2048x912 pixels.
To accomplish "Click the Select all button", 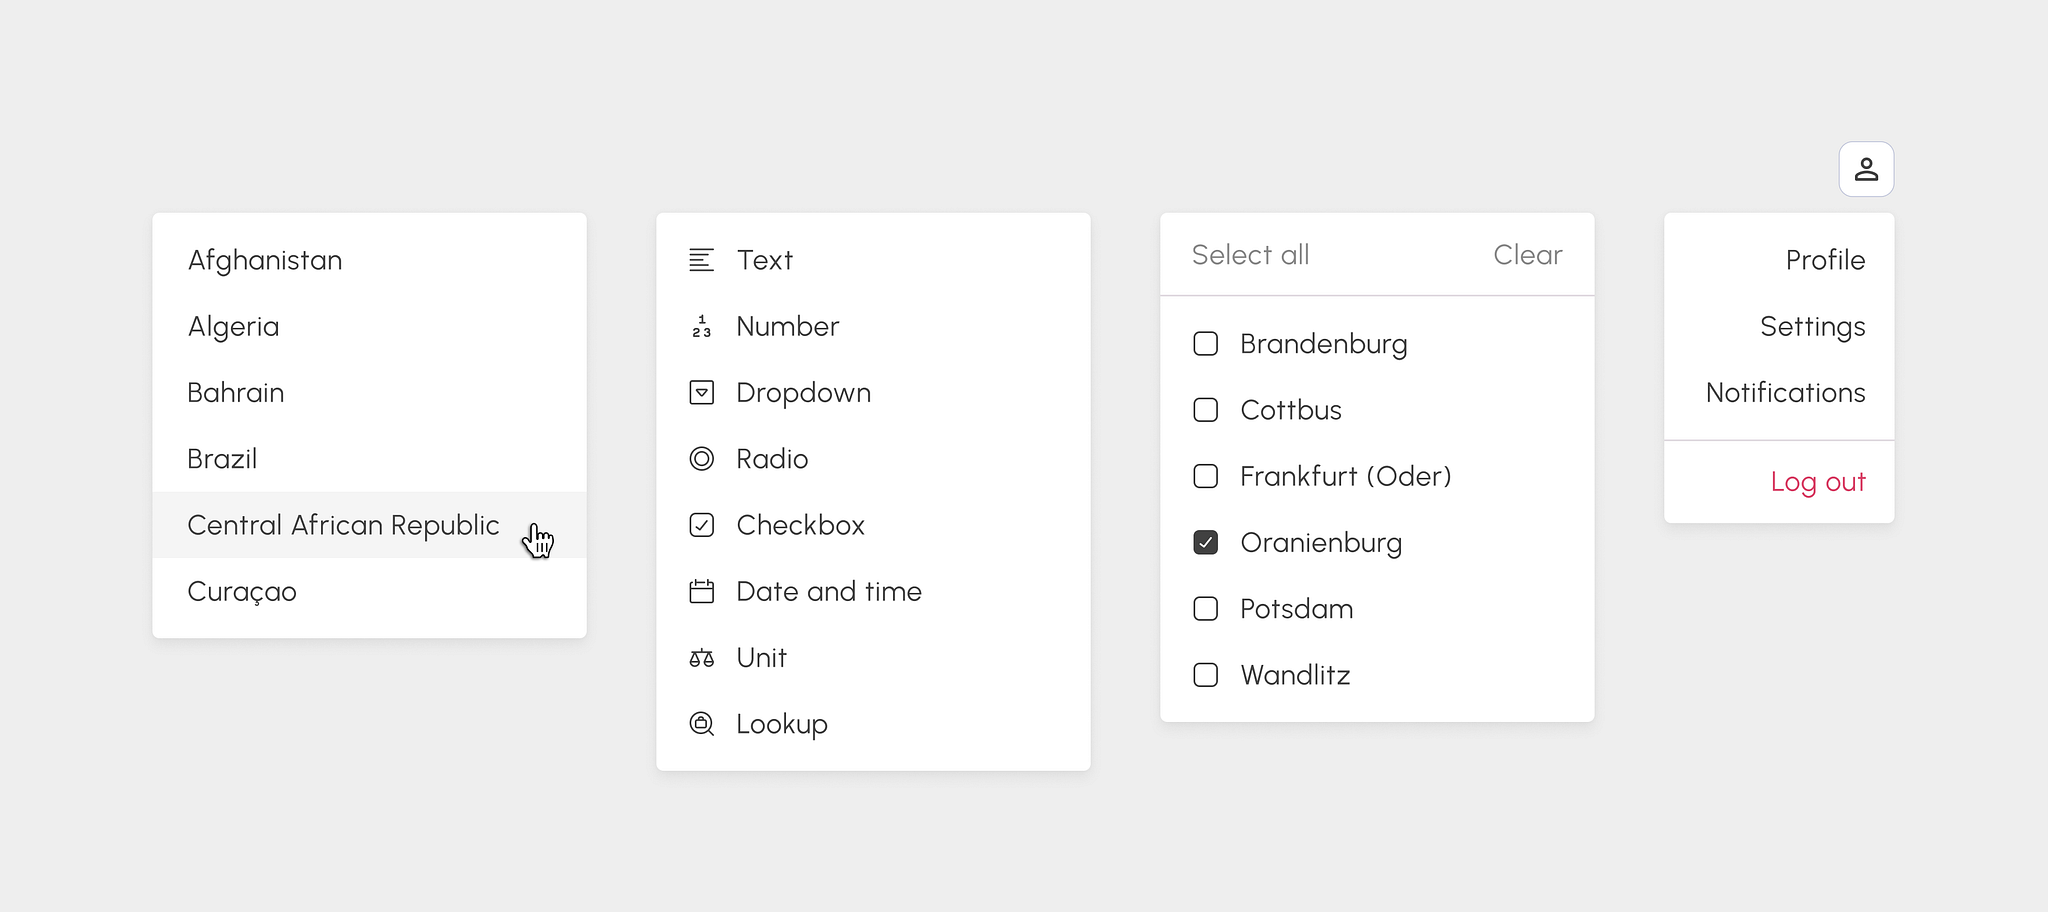I will click(1250, 255).
